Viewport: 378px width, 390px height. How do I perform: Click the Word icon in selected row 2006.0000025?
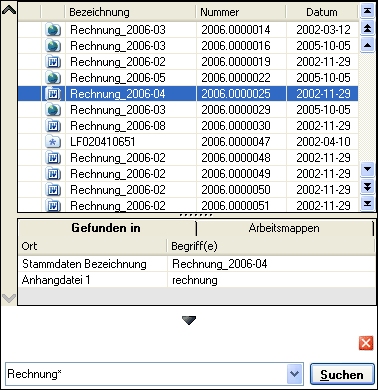(53, 94)
